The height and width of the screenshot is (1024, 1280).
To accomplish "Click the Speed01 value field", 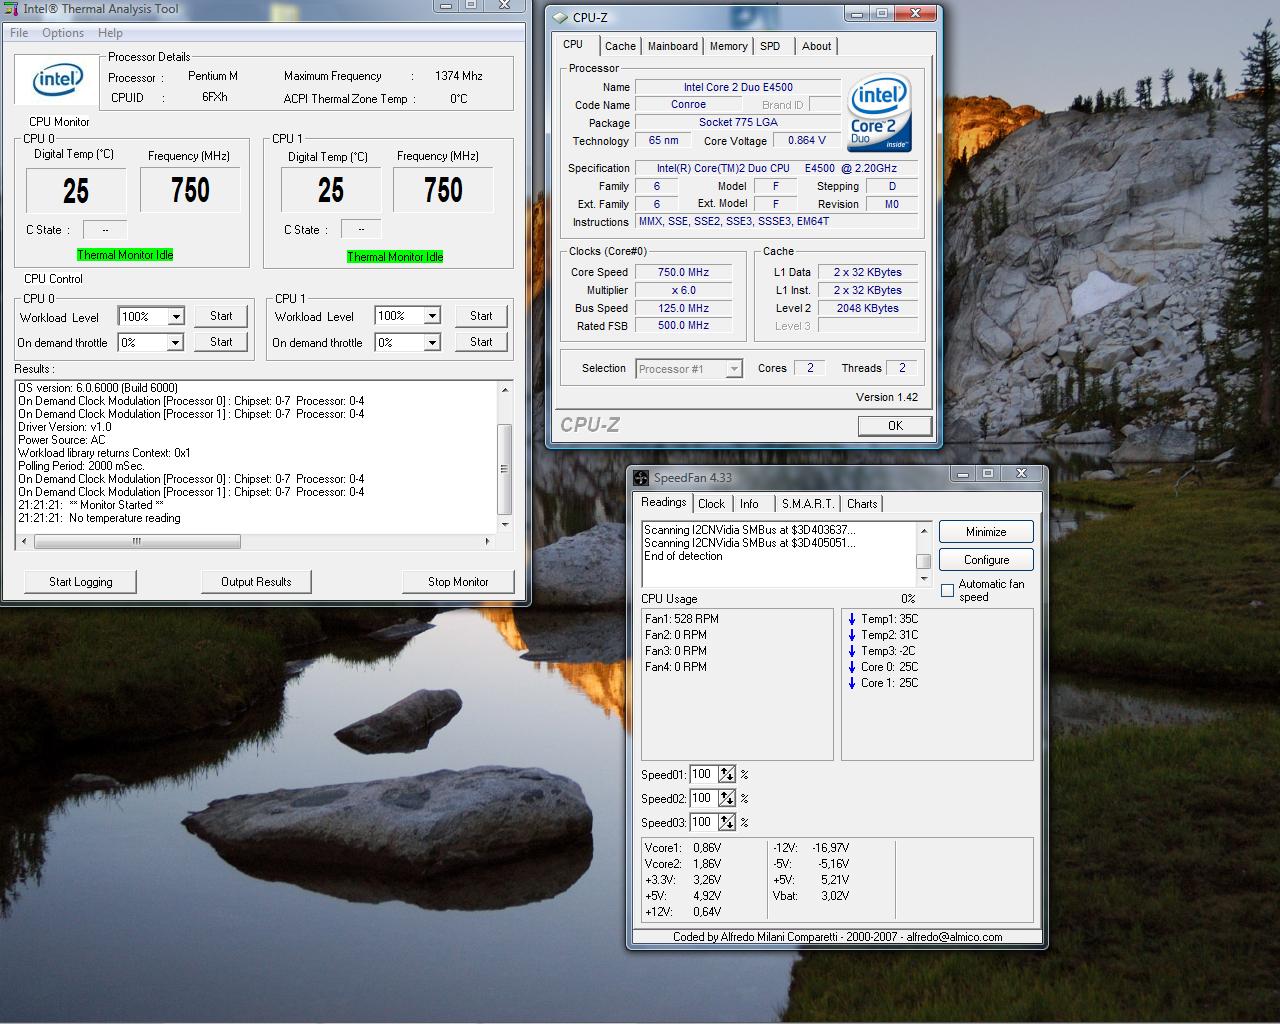I will (x=703, y=775).
